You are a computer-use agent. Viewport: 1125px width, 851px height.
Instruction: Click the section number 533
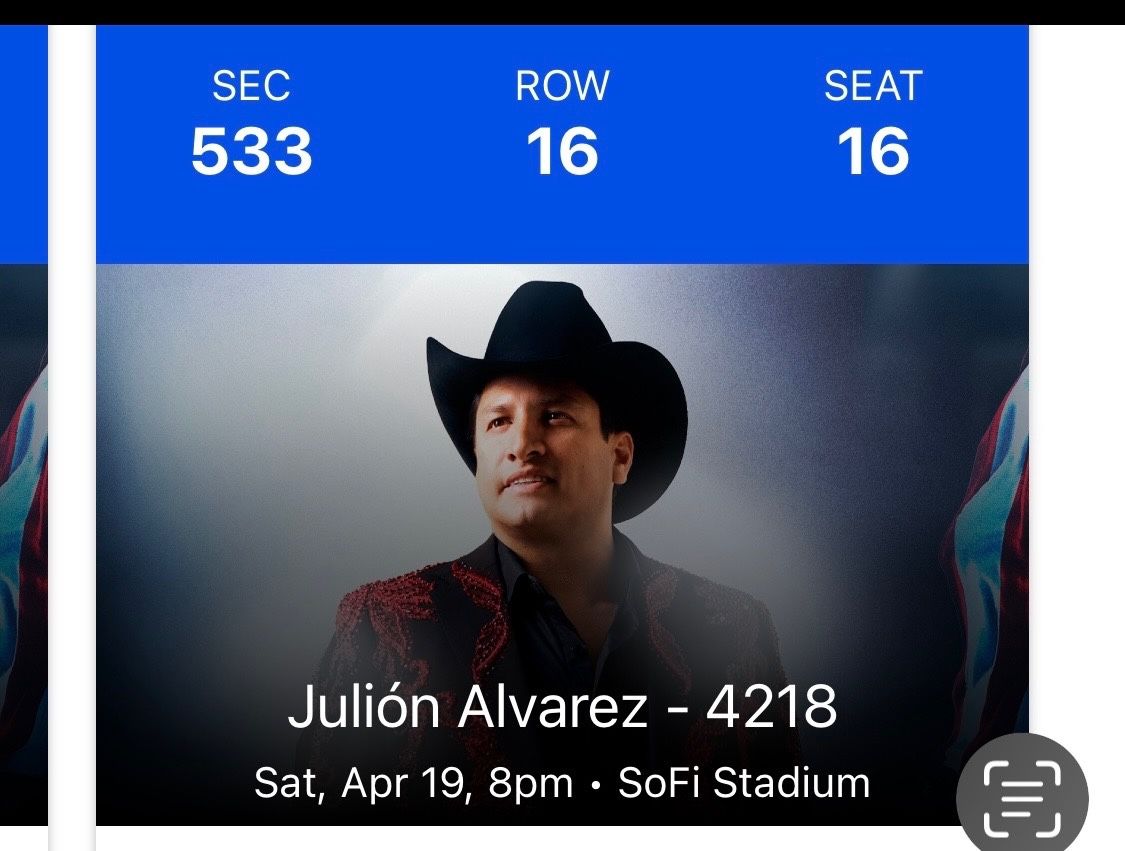coord(251,152)
